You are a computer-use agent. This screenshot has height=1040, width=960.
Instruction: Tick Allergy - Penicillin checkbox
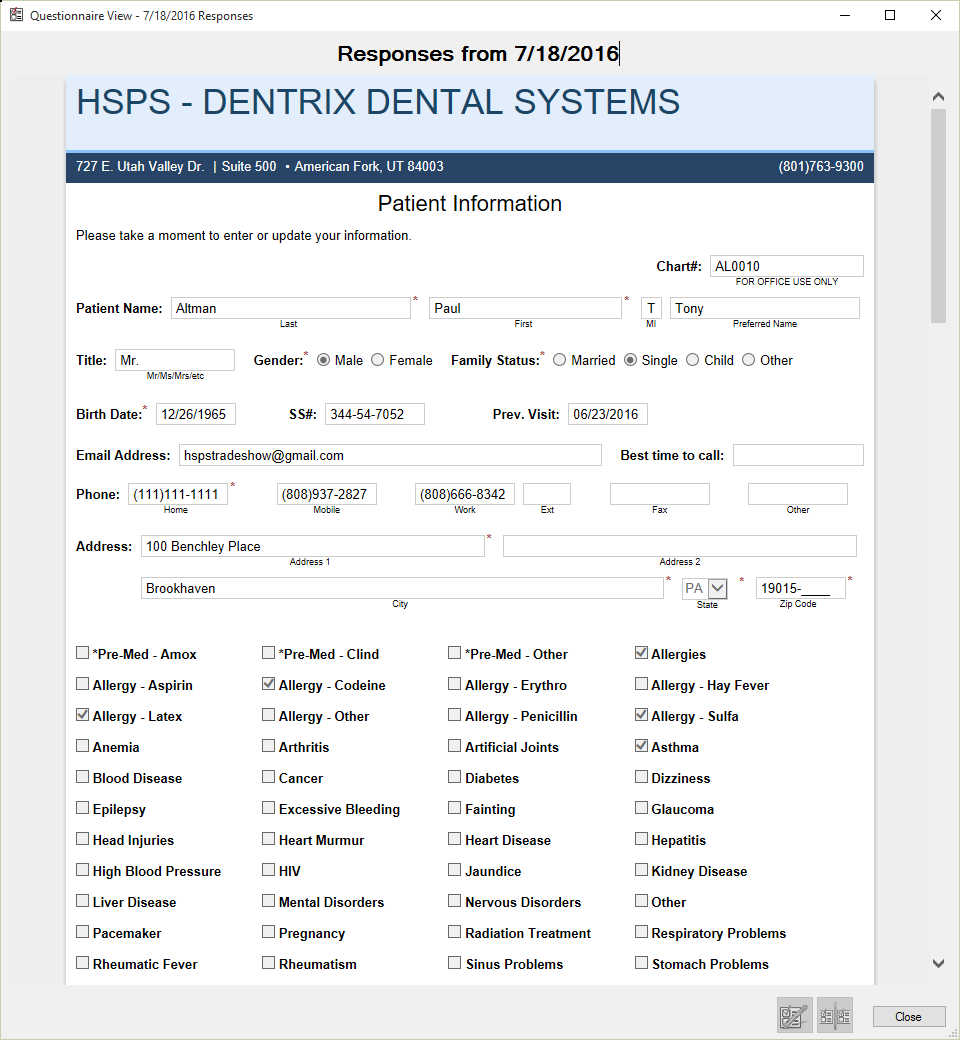click(x=454, y=715)
